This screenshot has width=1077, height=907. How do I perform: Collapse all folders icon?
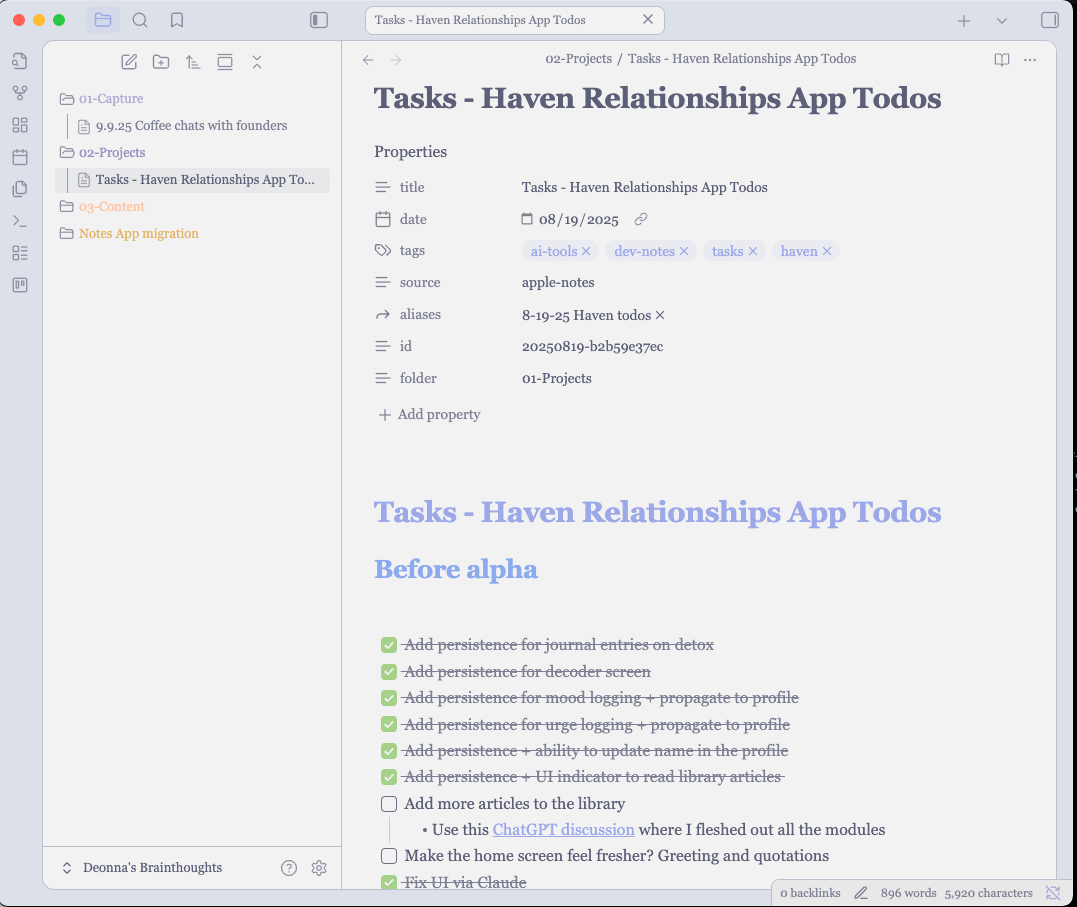click(257, 62)
